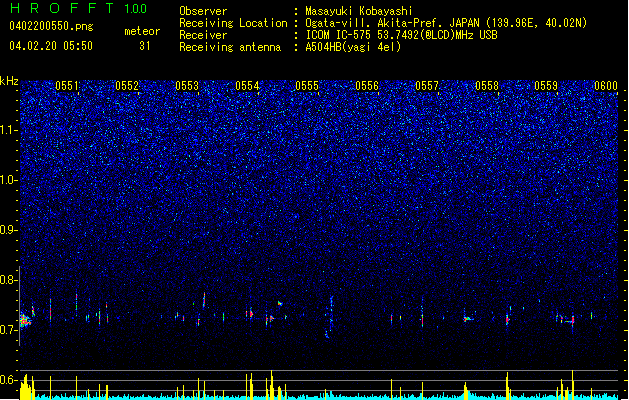Click the 0.9 kHz axis label
The width and height of the screenshot is (629, 400).
click(x=8, y=230)
